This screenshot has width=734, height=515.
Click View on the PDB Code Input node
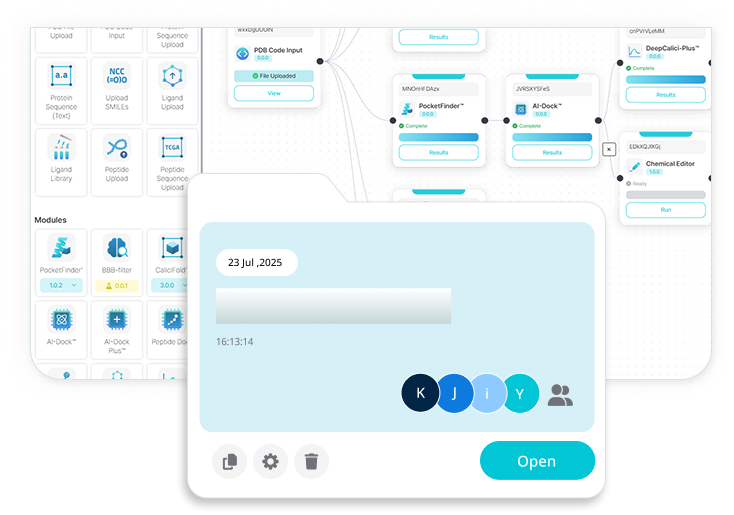click(x=273, y=93)
